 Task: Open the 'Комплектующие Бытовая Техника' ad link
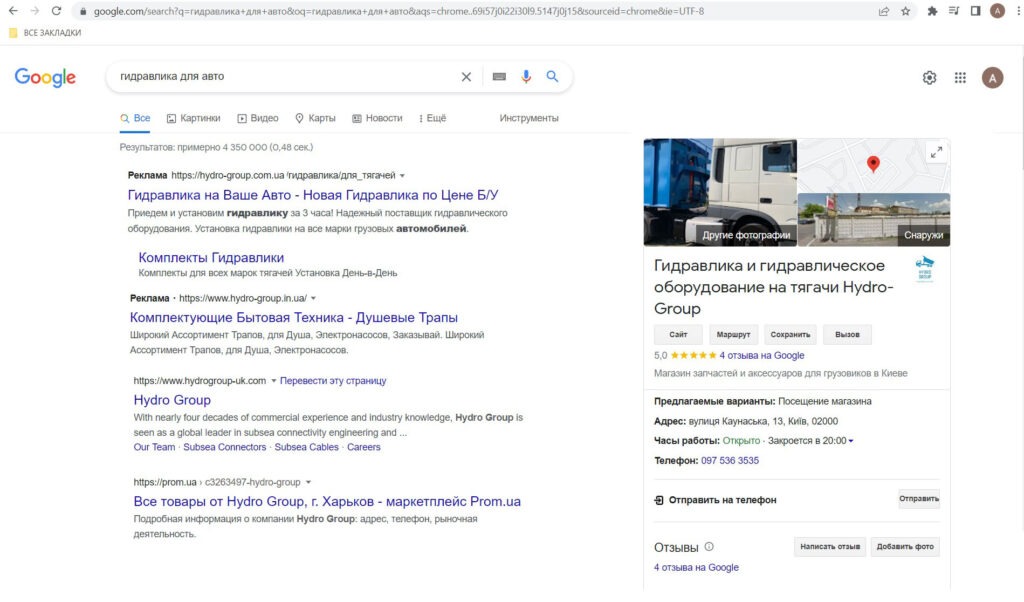point(294,318)
